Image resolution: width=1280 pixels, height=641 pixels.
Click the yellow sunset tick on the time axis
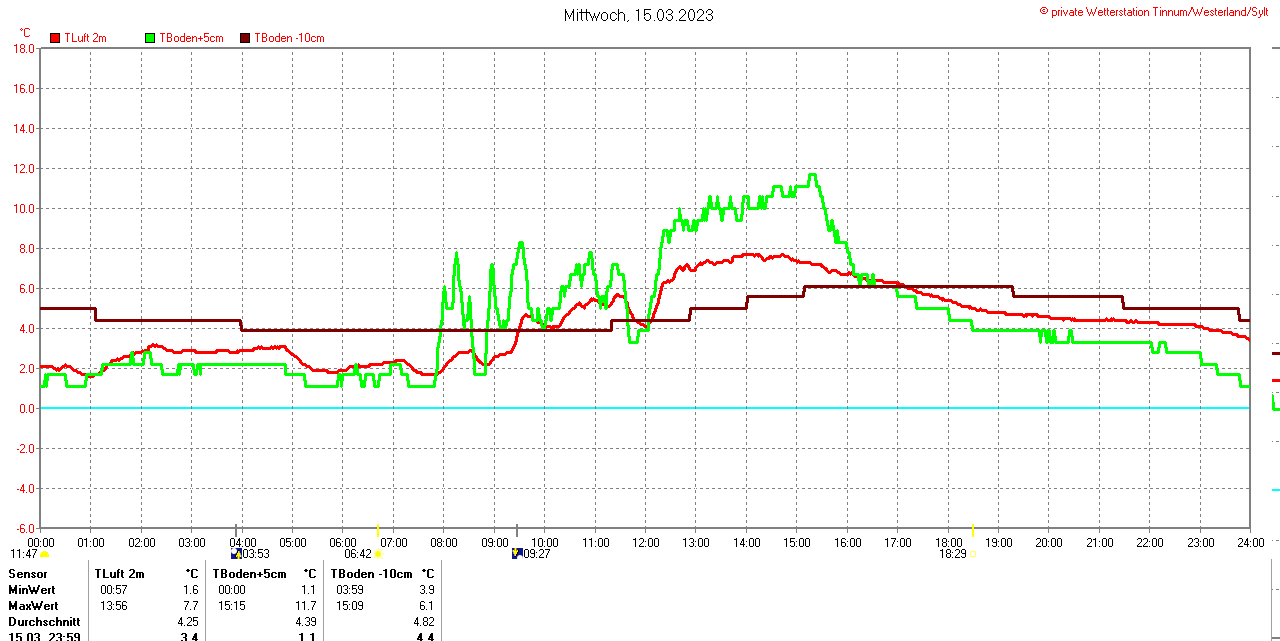(972, 530)
